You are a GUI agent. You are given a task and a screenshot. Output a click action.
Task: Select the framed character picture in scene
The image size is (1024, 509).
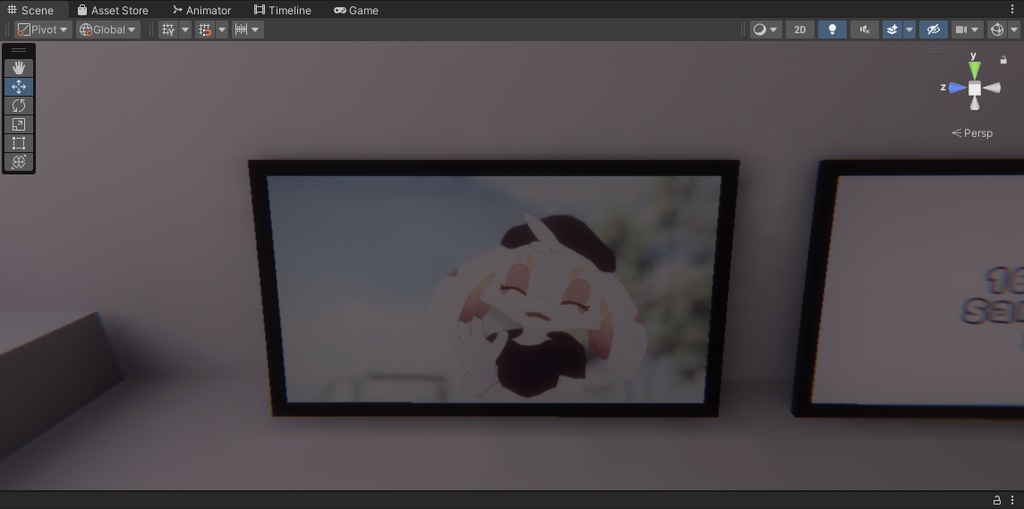[494, 287]
